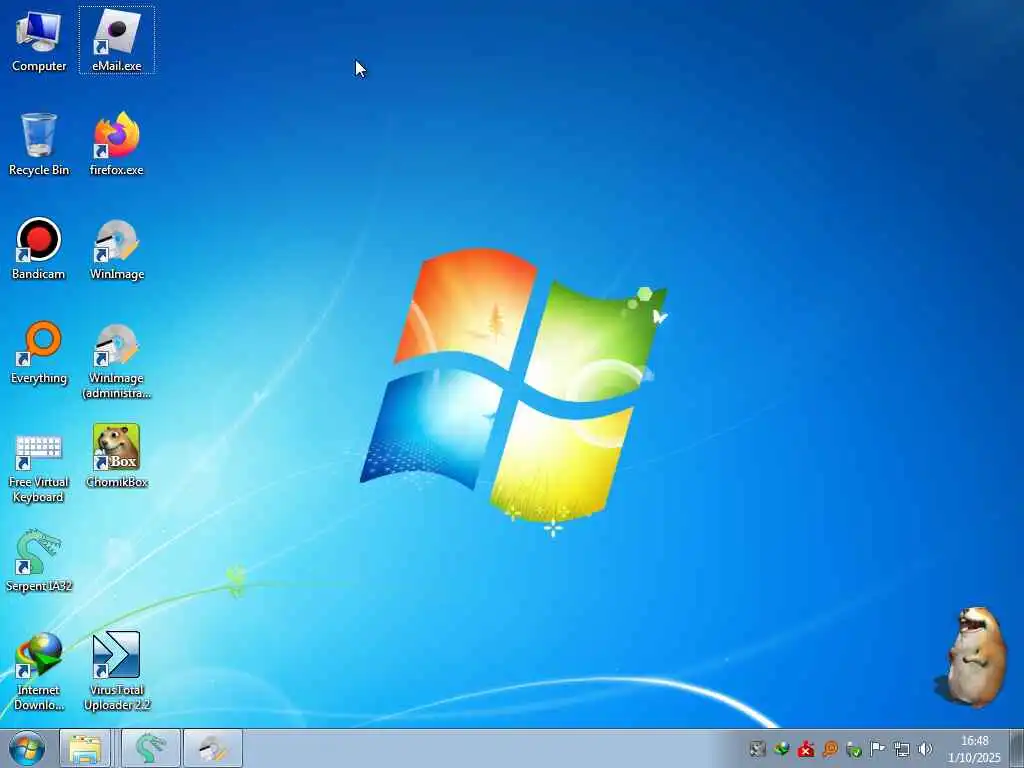Screen dimensions: 1024x768
Task: Switch to the Serpent dragon taskbar app
Action: pos(151,748)
